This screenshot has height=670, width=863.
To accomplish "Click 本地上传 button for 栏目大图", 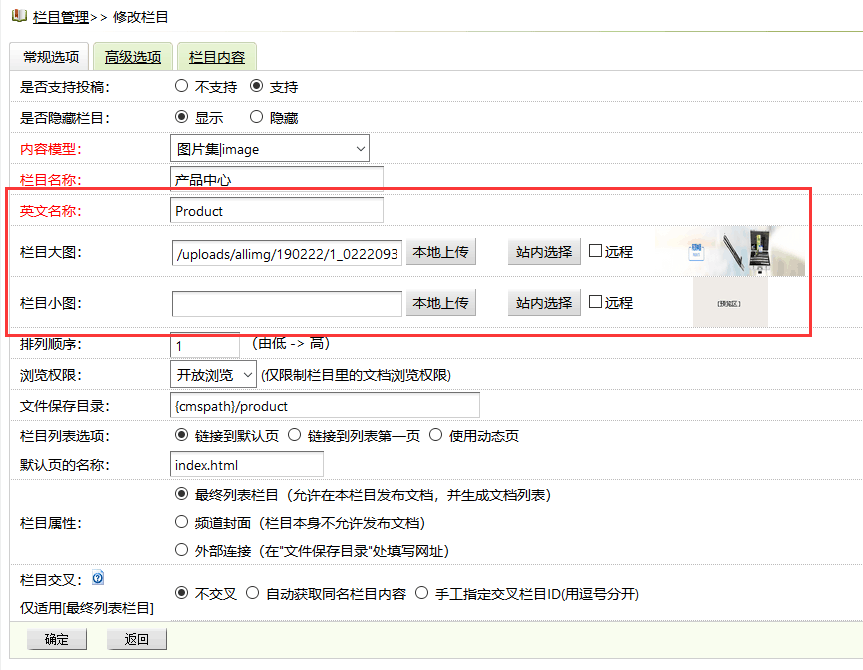I will tap(440, 252).
